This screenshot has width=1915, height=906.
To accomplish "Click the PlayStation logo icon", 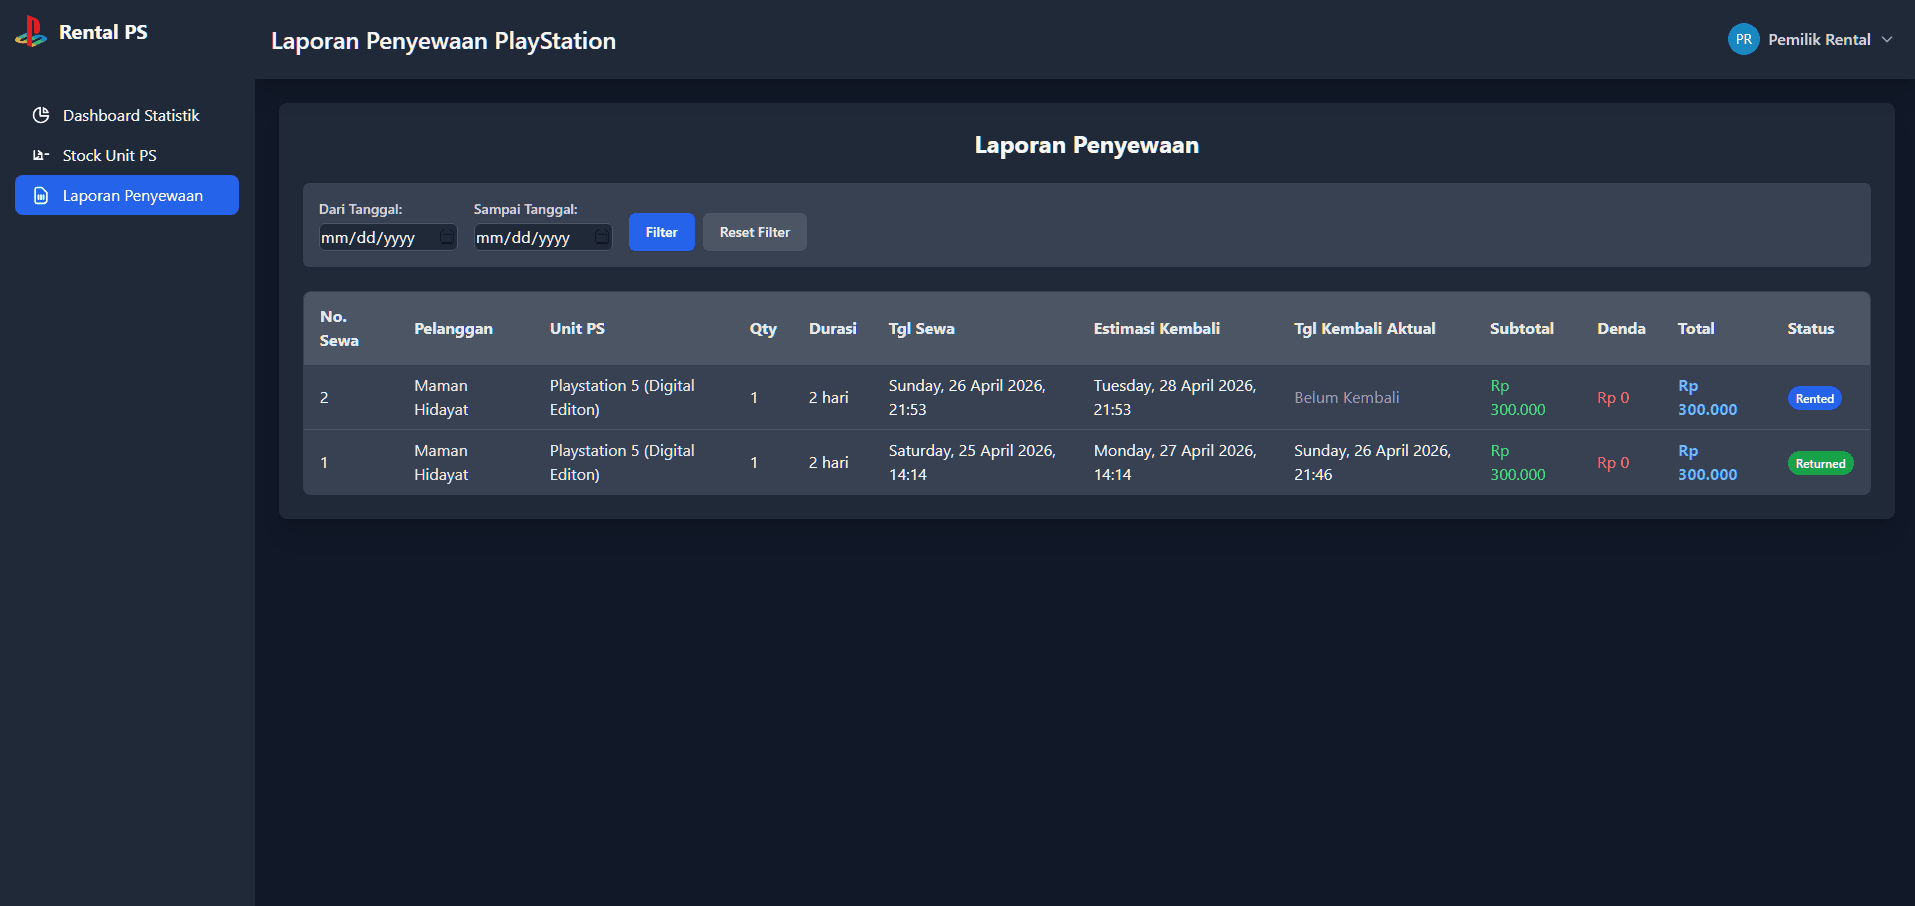I will [31, 32].
